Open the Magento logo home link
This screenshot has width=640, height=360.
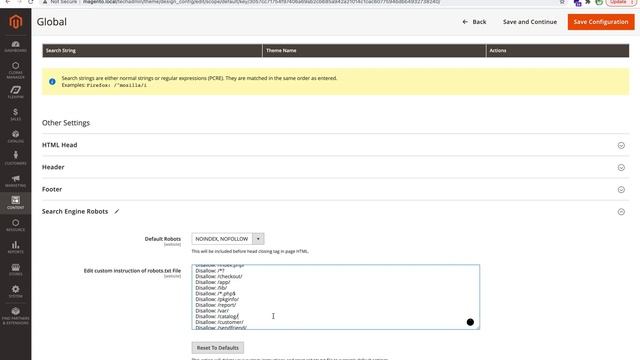pos(16,22)
